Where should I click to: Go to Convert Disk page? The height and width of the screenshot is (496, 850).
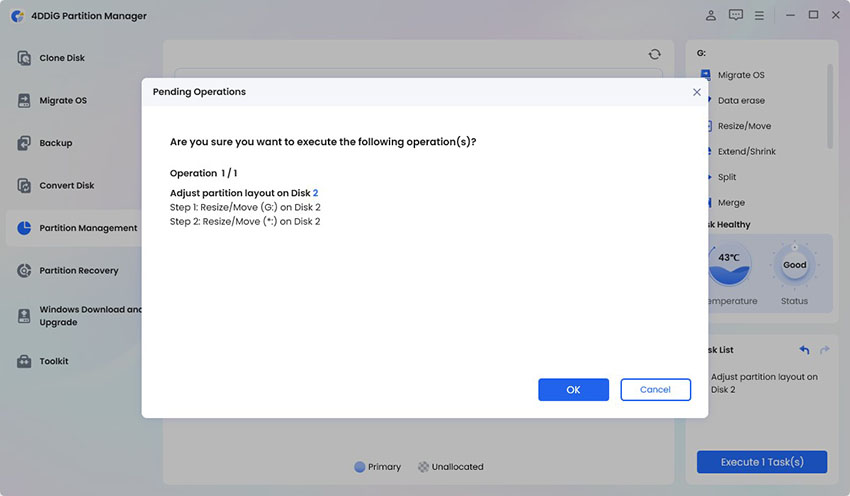point(67,185)
